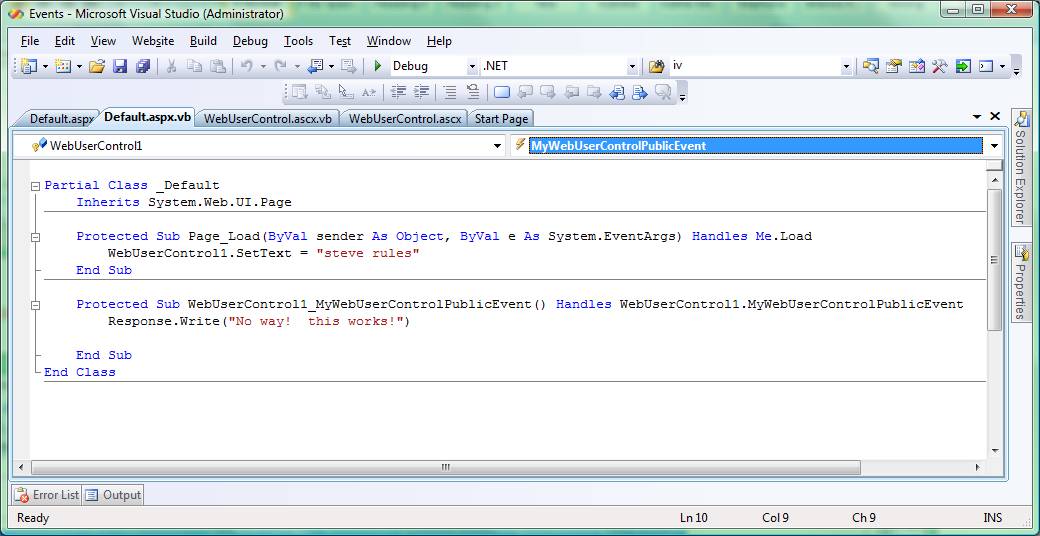Click the Cut scissors icon
This screenshot has width=1040, height=536.
(x=171, y=66)
